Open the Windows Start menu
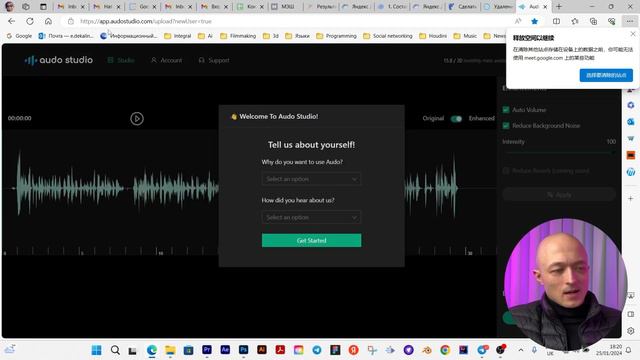The image size is (640, 360). click(x=96, y=350)
